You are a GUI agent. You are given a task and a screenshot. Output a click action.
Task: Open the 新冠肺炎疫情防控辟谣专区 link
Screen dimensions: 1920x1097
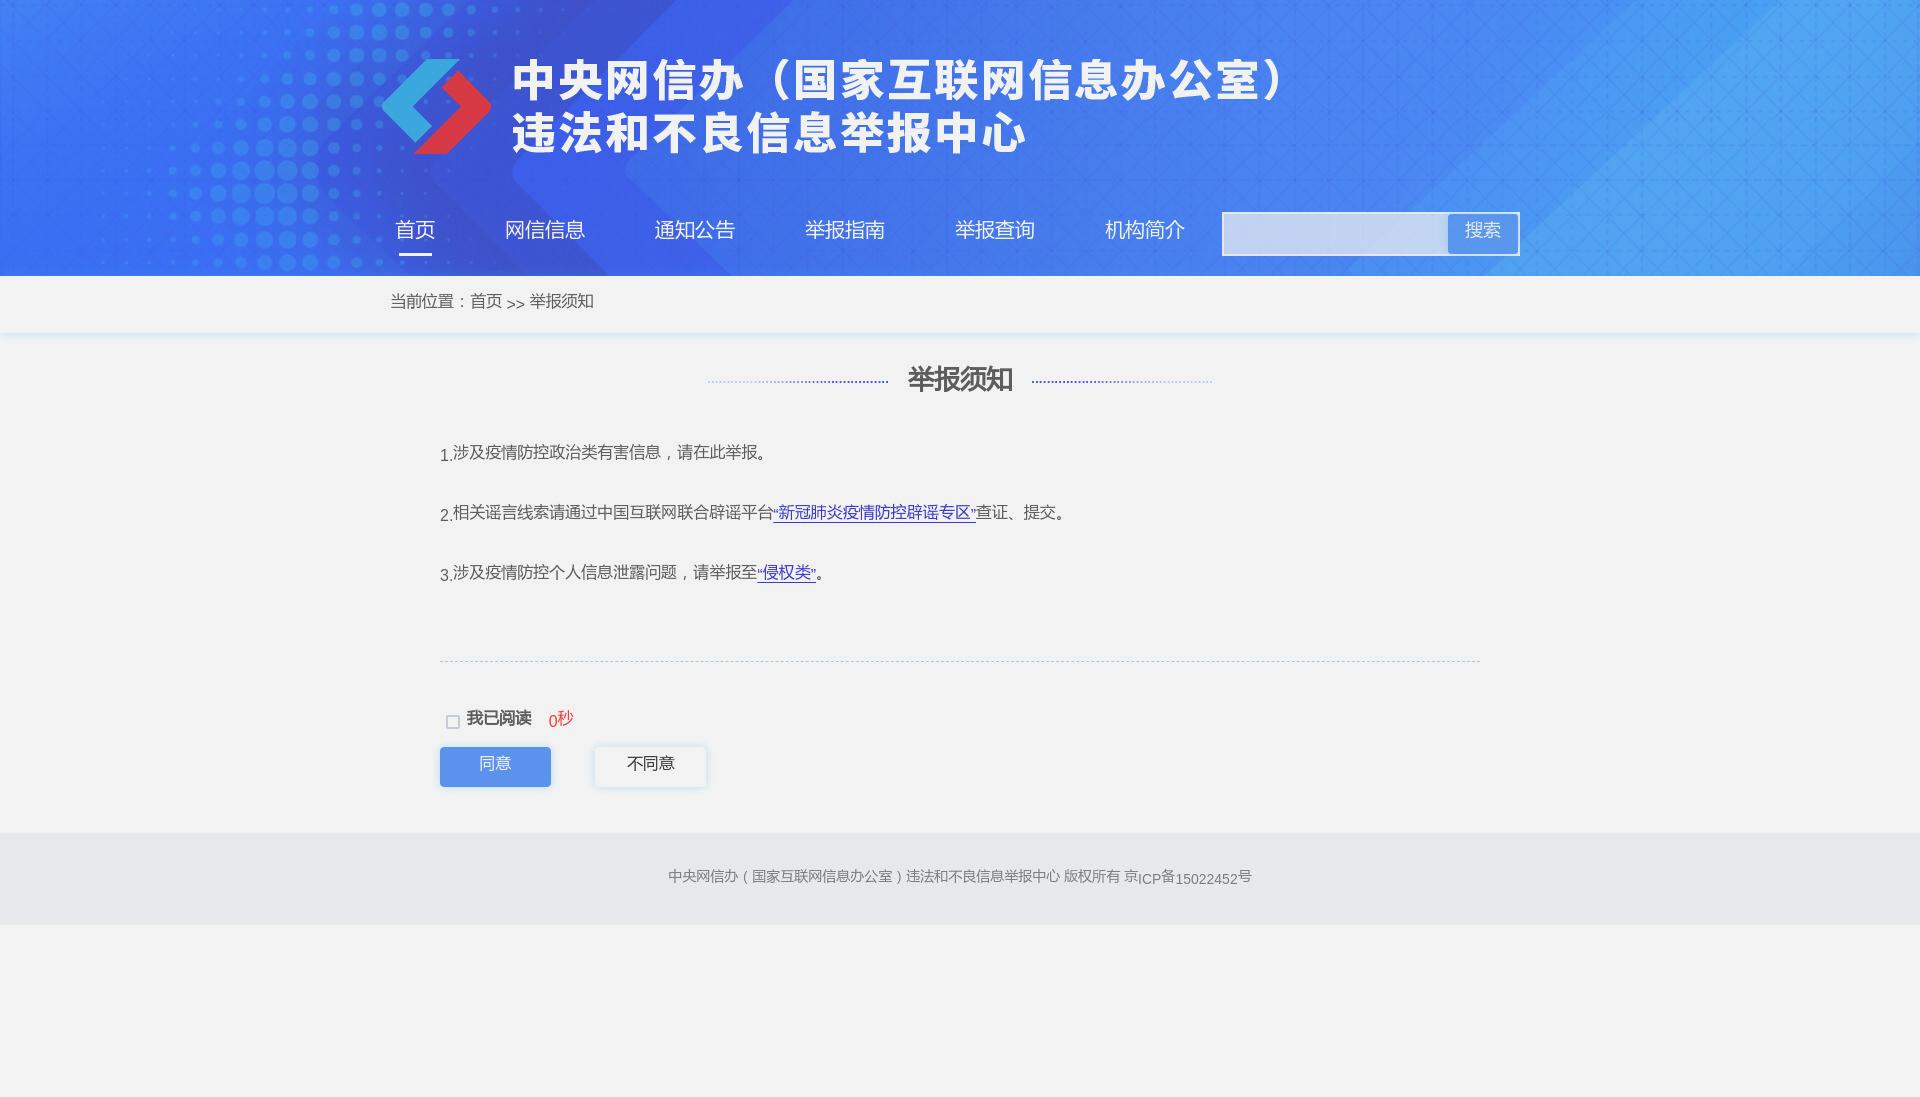tap(874, 513)
